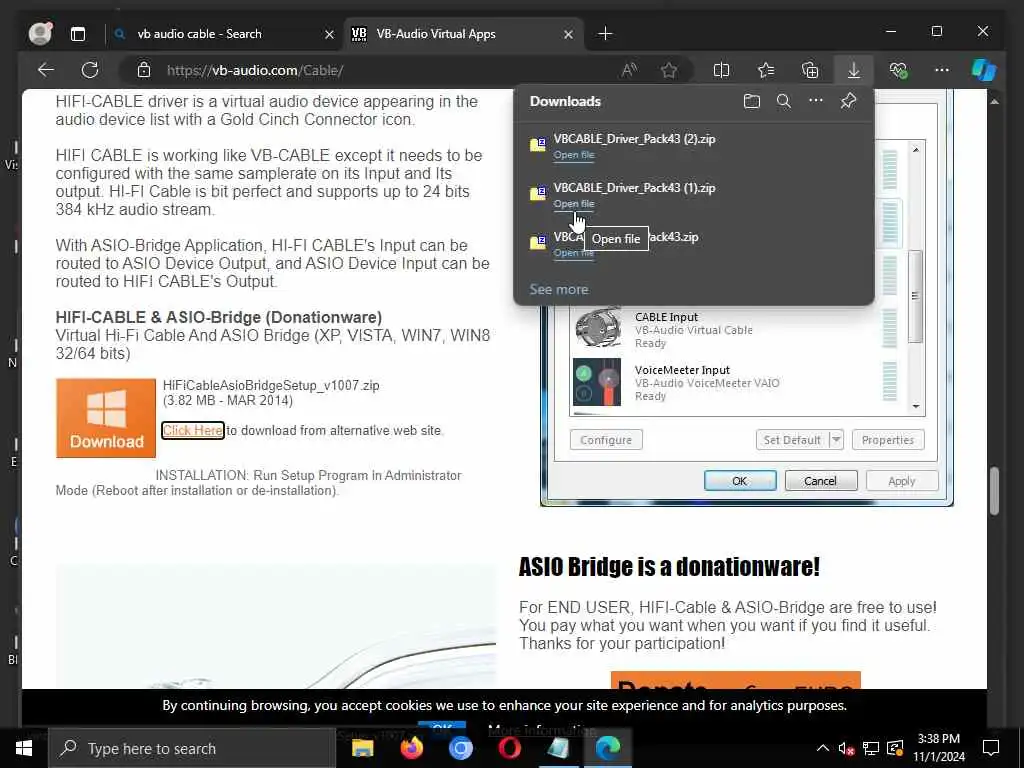Image resolution: width=1024 pixels, height=768 pixels.
Task: Click the orange Windows Download button
Action: coord(106,418)
